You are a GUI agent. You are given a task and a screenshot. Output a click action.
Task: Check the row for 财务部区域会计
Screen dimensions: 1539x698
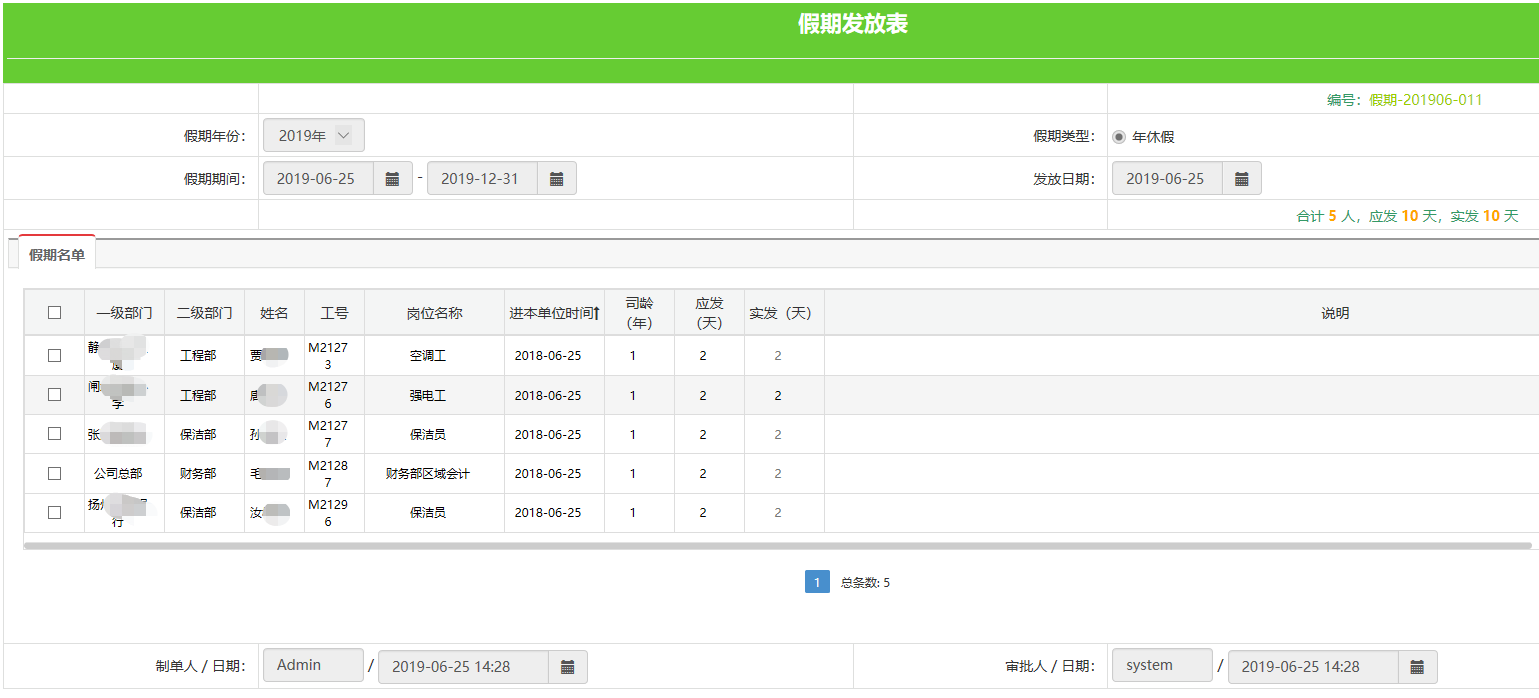pos(54,473)
